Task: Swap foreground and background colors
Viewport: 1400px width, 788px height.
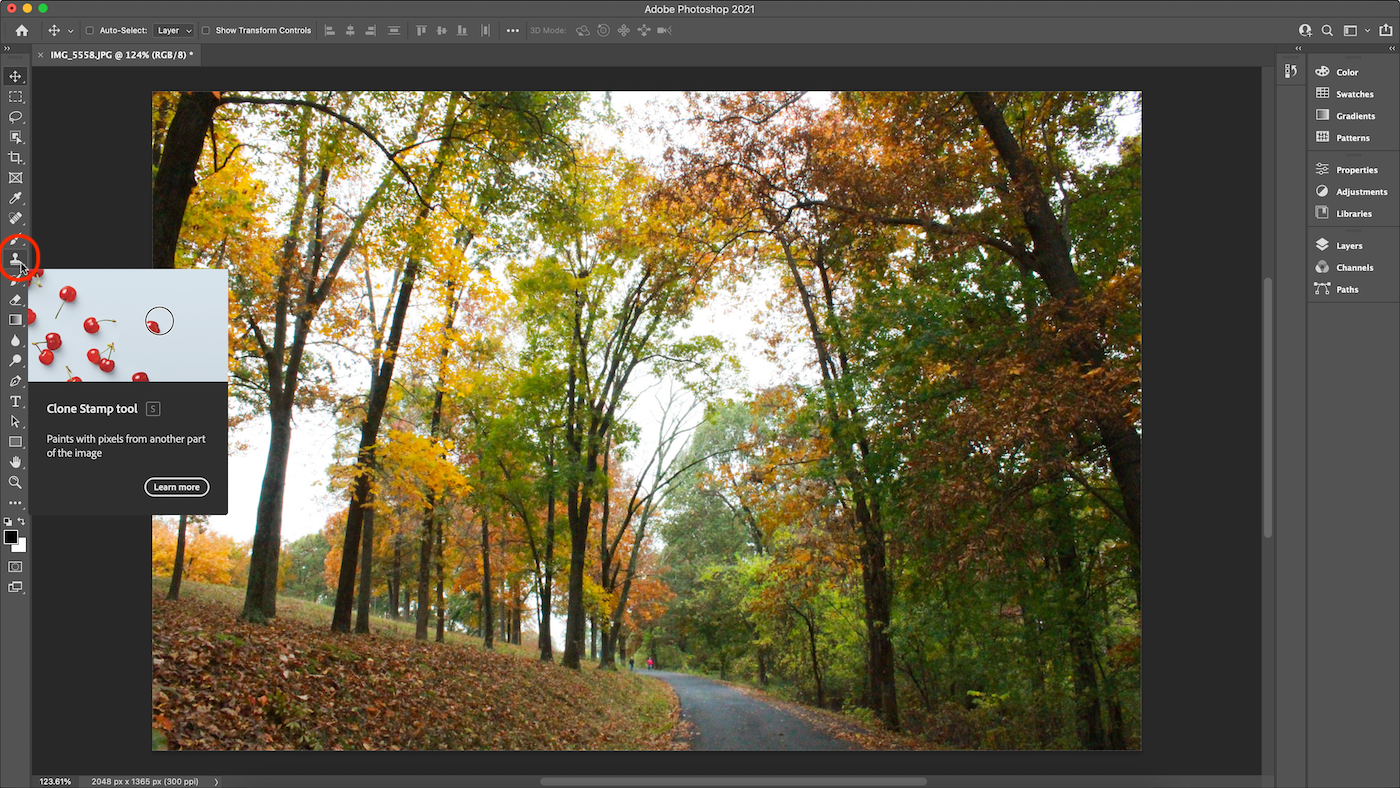Action: 22,522
